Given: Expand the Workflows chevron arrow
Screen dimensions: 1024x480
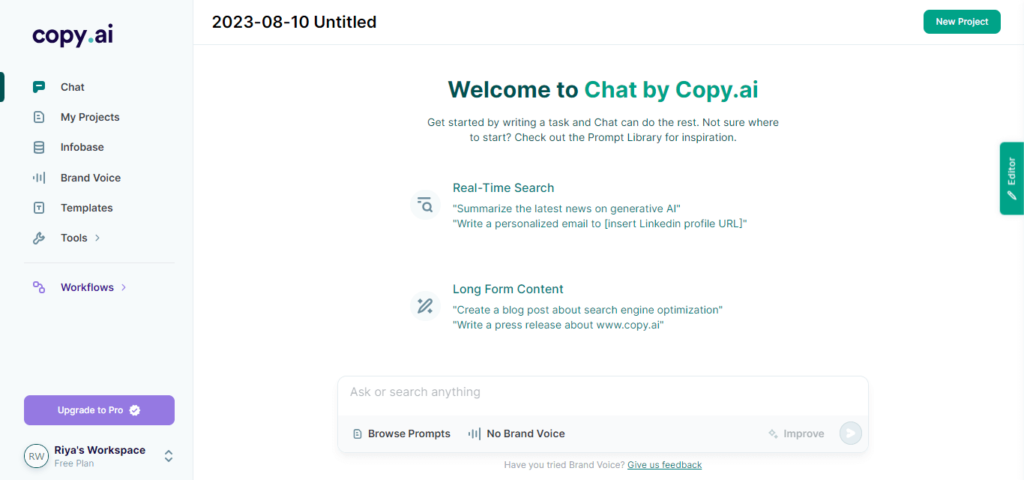Looking at the screenshot, I should (x=124, y=287).
